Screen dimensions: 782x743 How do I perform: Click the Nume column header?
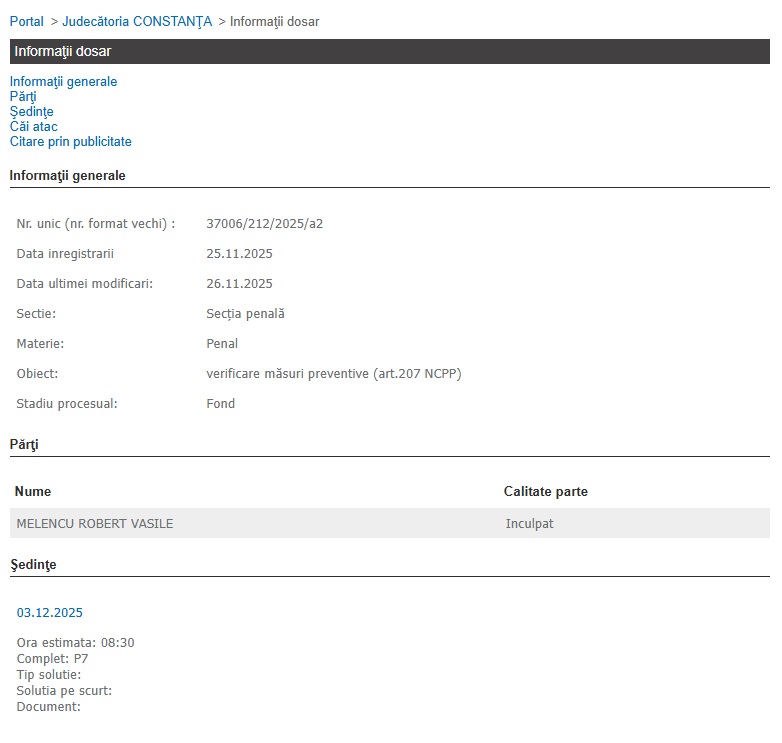[34, 492]
